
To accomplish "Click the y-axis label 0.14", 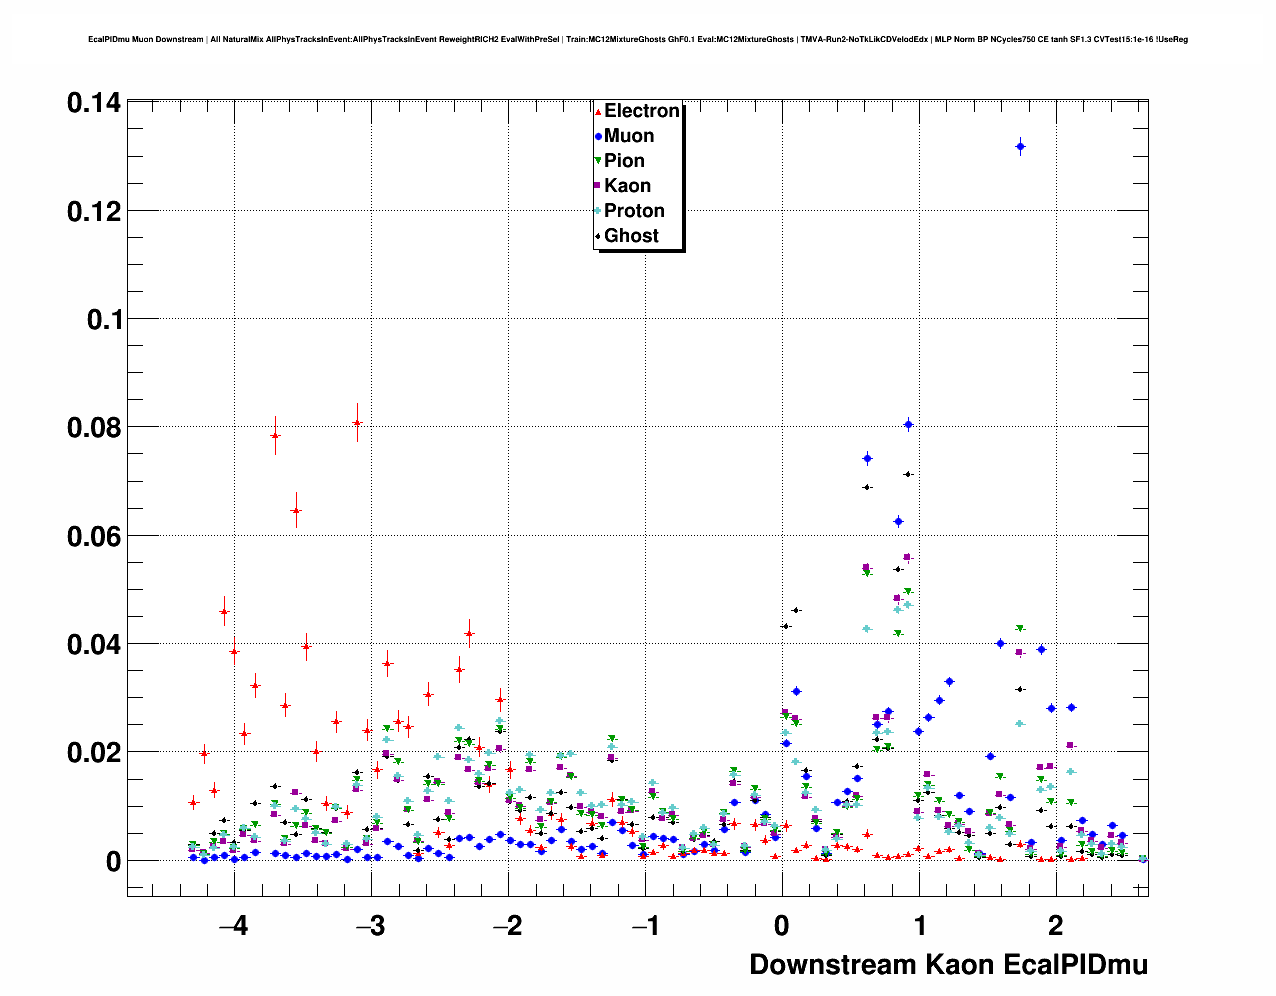I will coord(94,103).
